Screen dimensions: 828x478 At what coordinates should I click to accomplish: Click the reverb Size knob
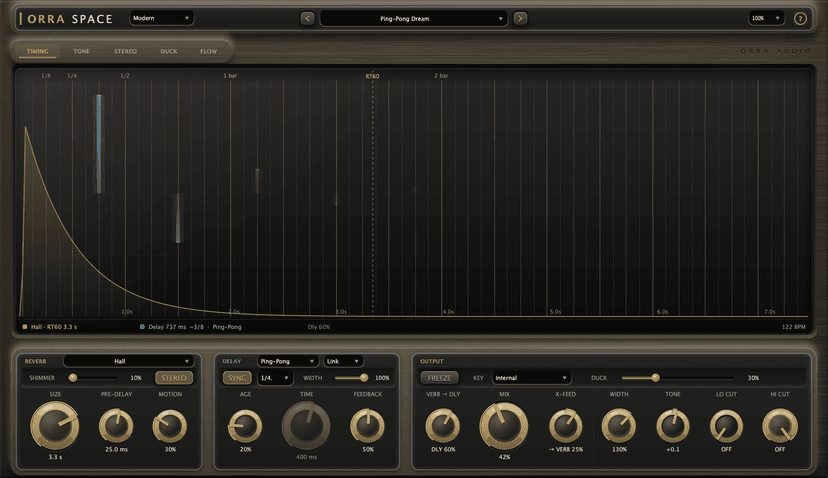pos(54,426)
